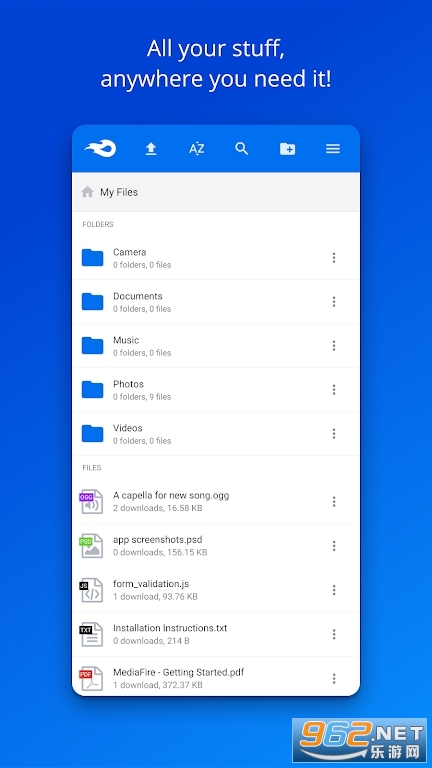Tap the TXT document file icon
432x768 pixels.
point(92,634)
